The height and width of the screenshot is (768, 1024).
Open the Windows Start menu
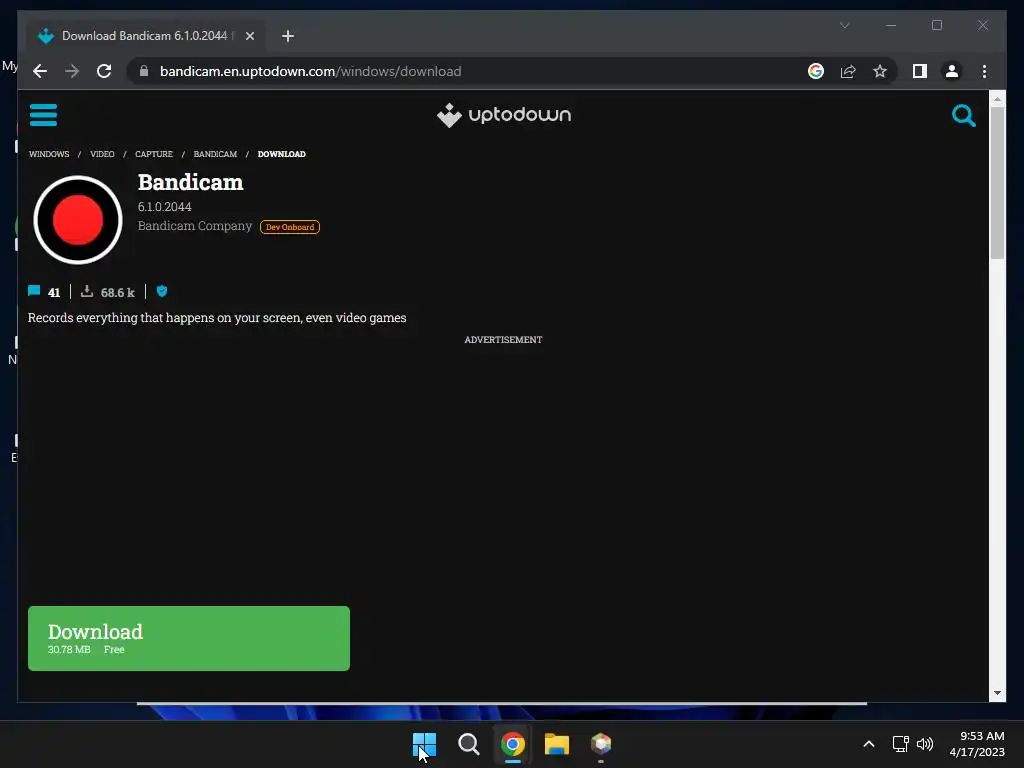pos(424,744)
